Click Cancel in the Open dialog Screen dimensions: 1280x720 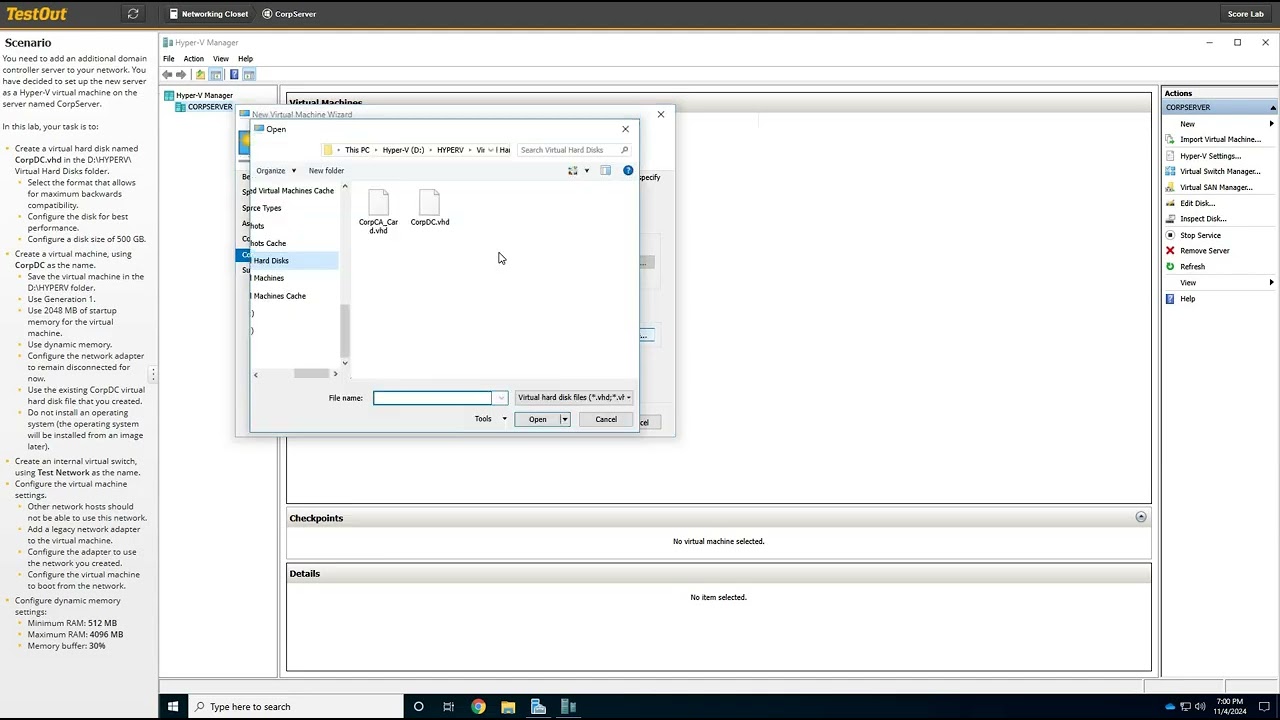[606, 420]
